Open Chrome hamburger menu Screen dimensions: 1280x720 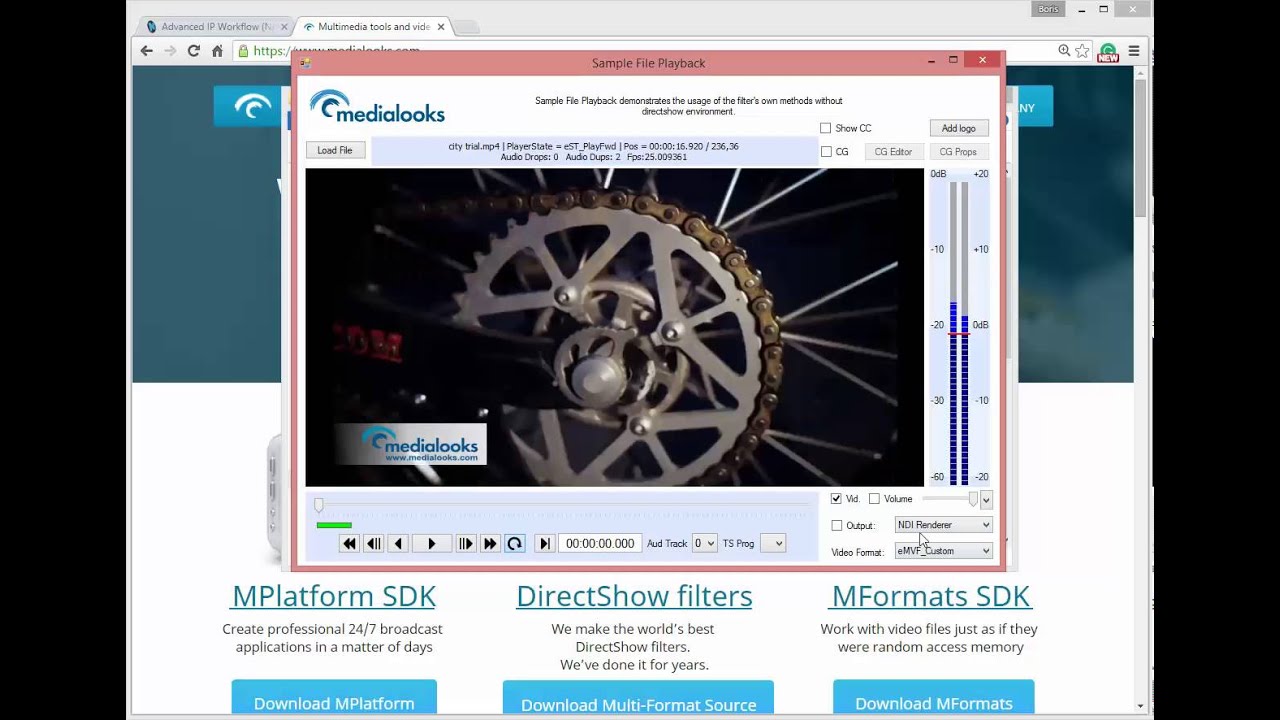click(1134, 51)
